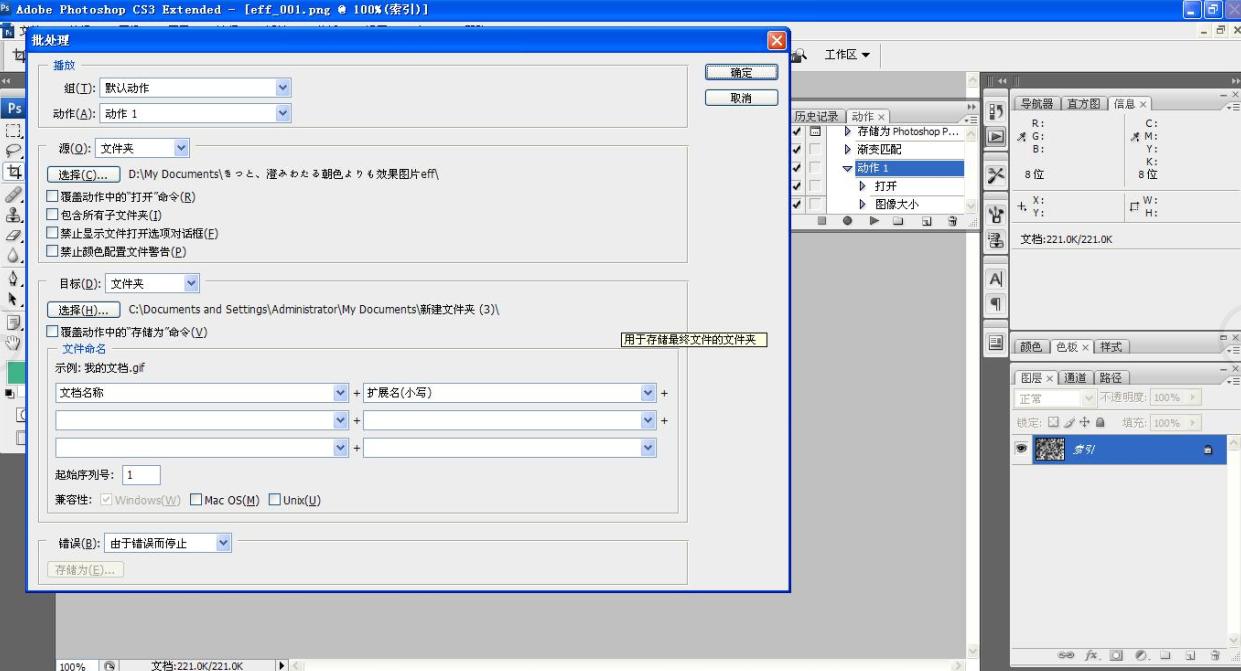The image size is (1241, 671).
Task: Open the 目标 dropdown set to 文件夹
Action: coord(152,284)
